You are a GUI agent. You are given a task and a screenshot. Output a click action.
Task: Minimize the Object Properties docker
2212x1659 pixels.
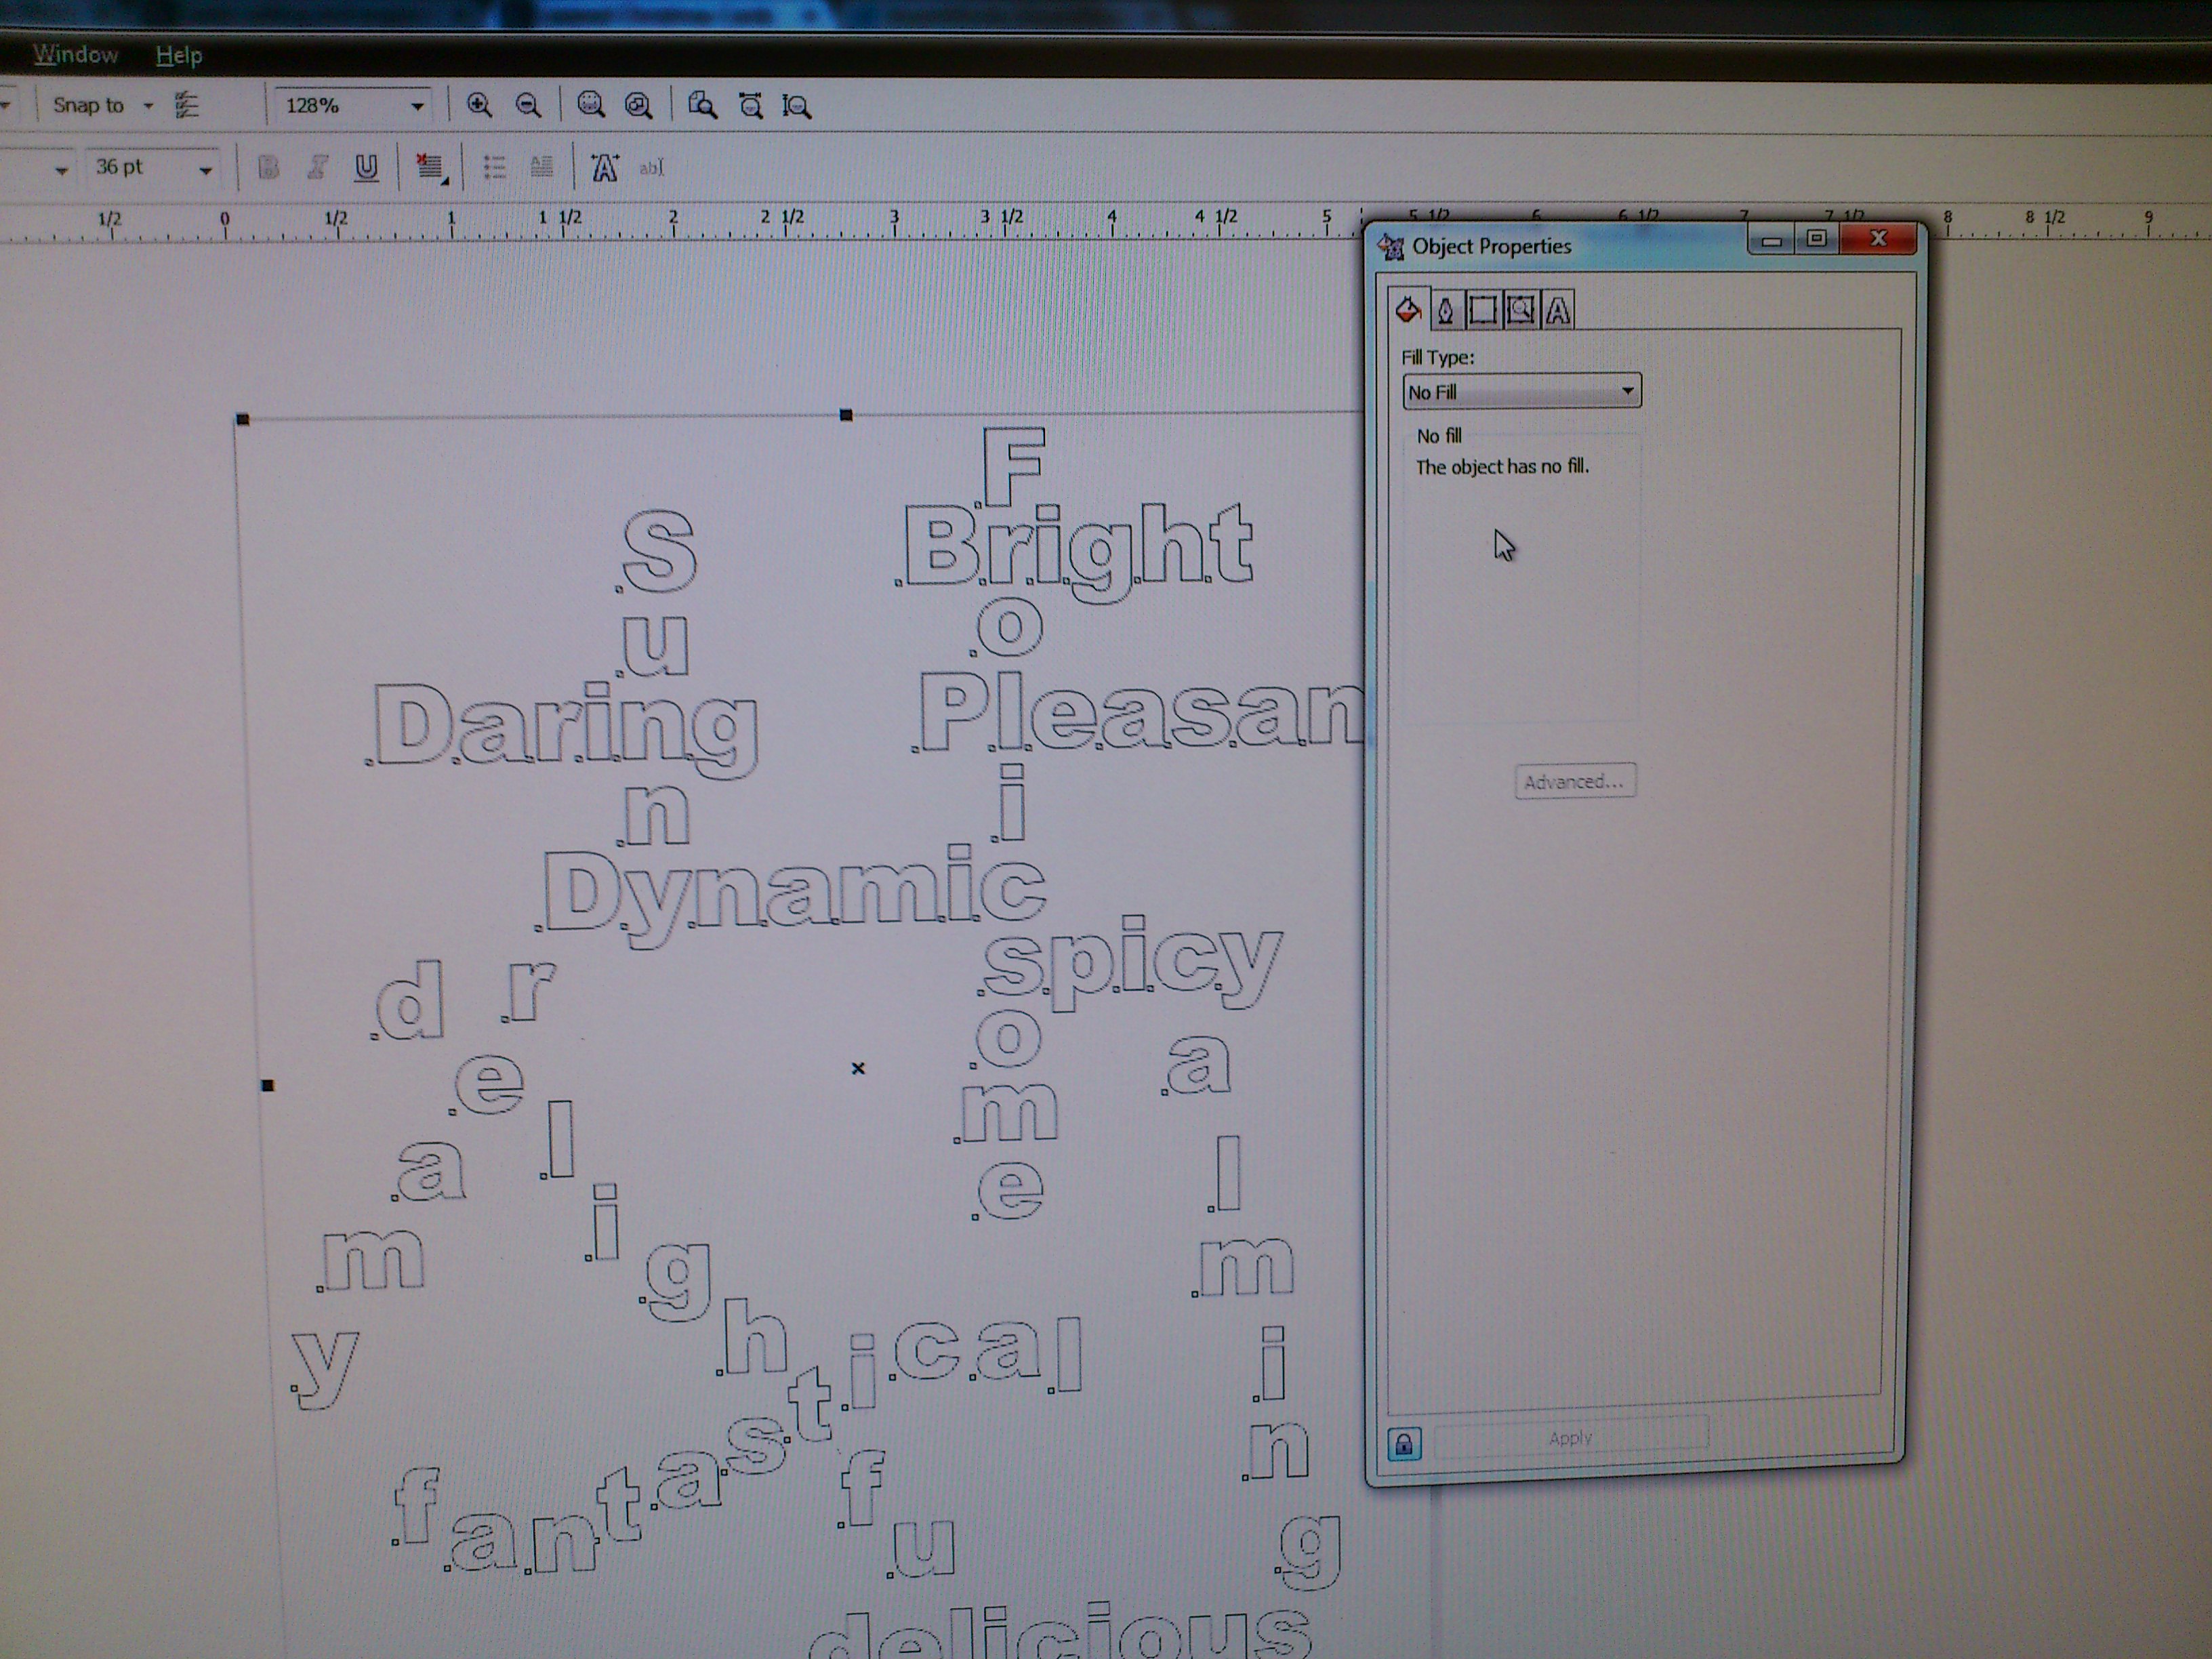[x=1771, y=240]
